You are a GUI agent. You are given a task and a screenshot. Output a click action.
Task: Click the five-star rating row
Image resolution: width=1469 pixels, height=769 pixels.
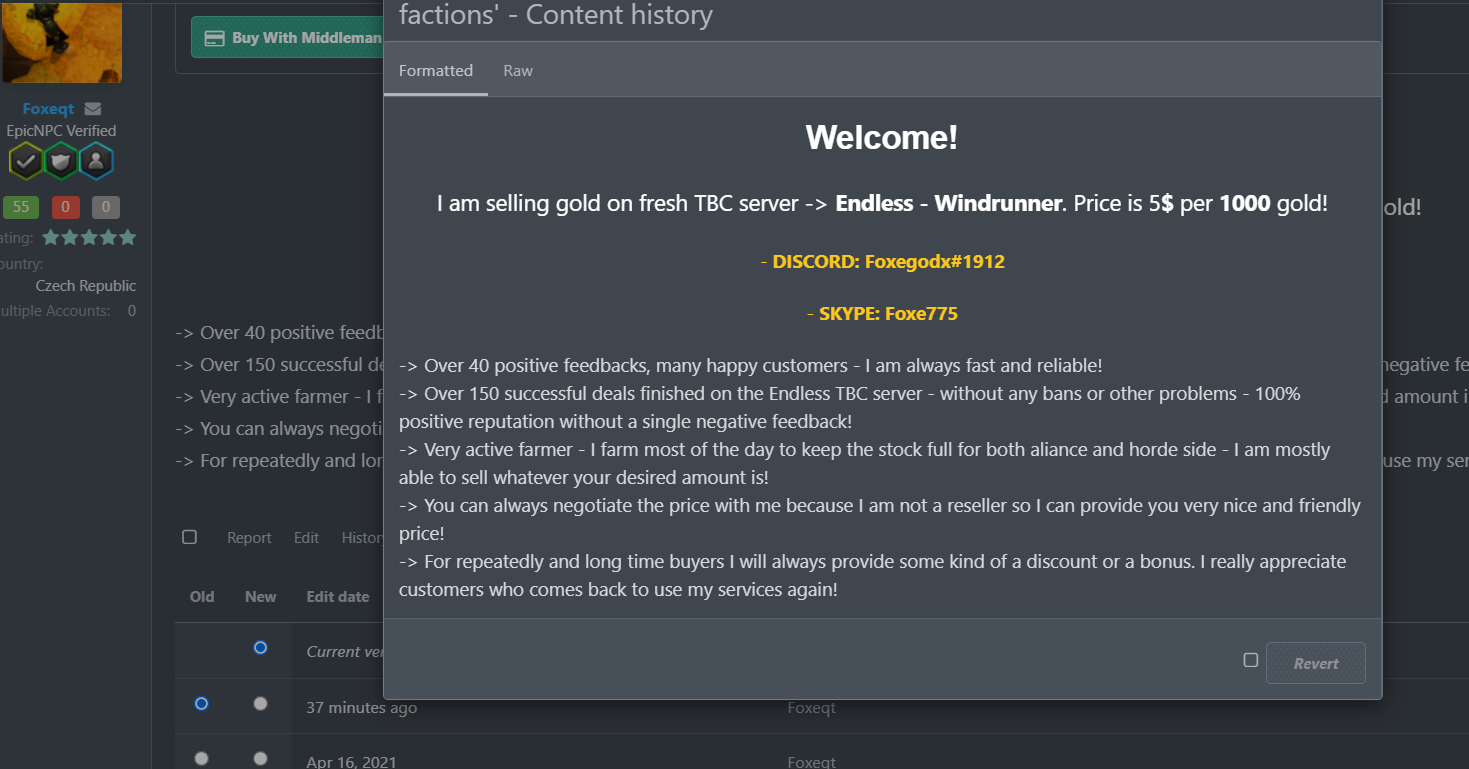[x=89, y=238]
